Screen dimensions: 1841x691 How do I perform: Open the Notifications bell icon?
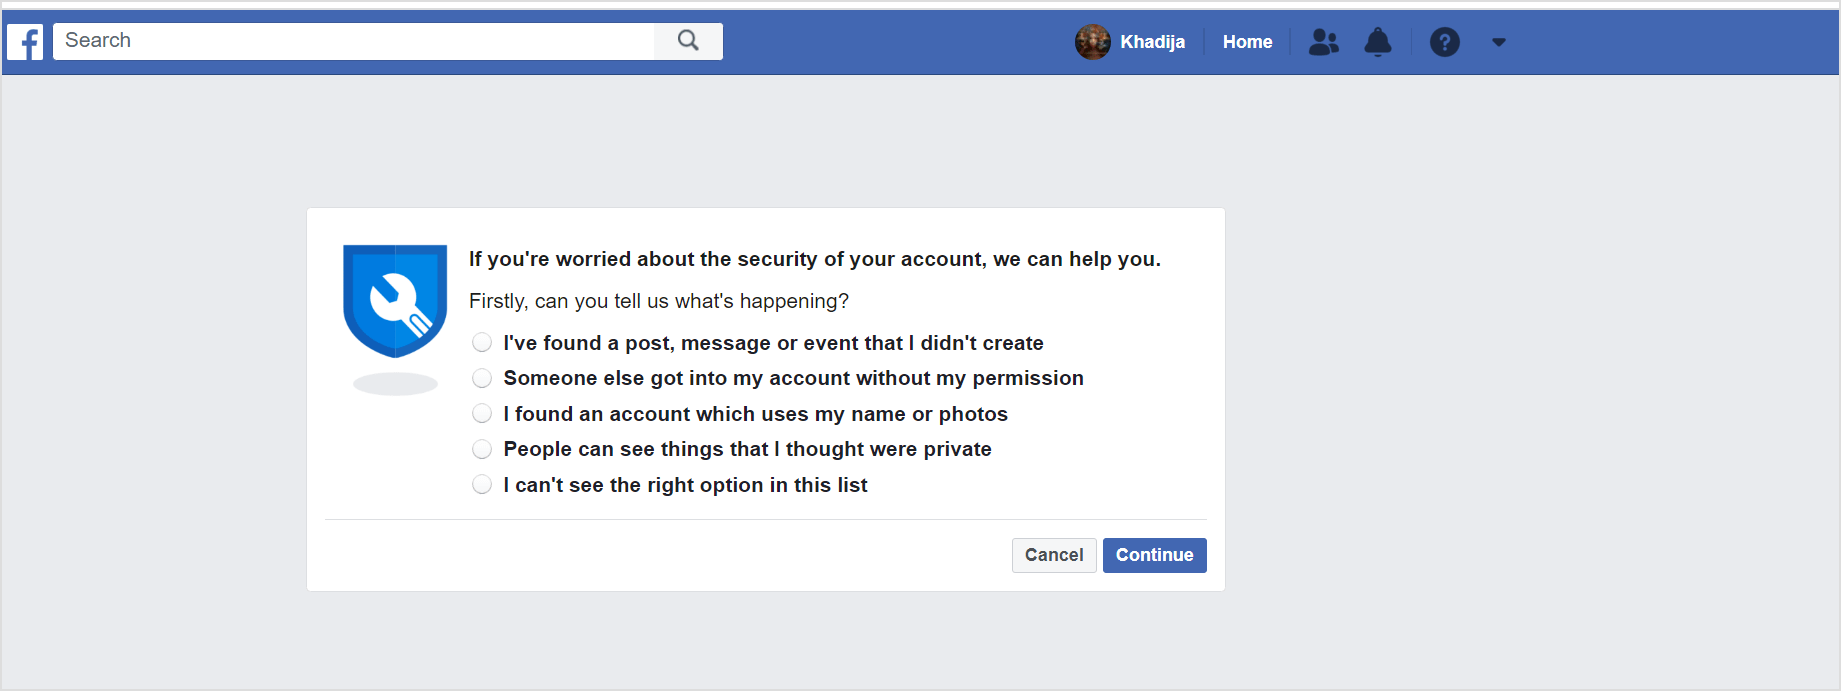1377,41
